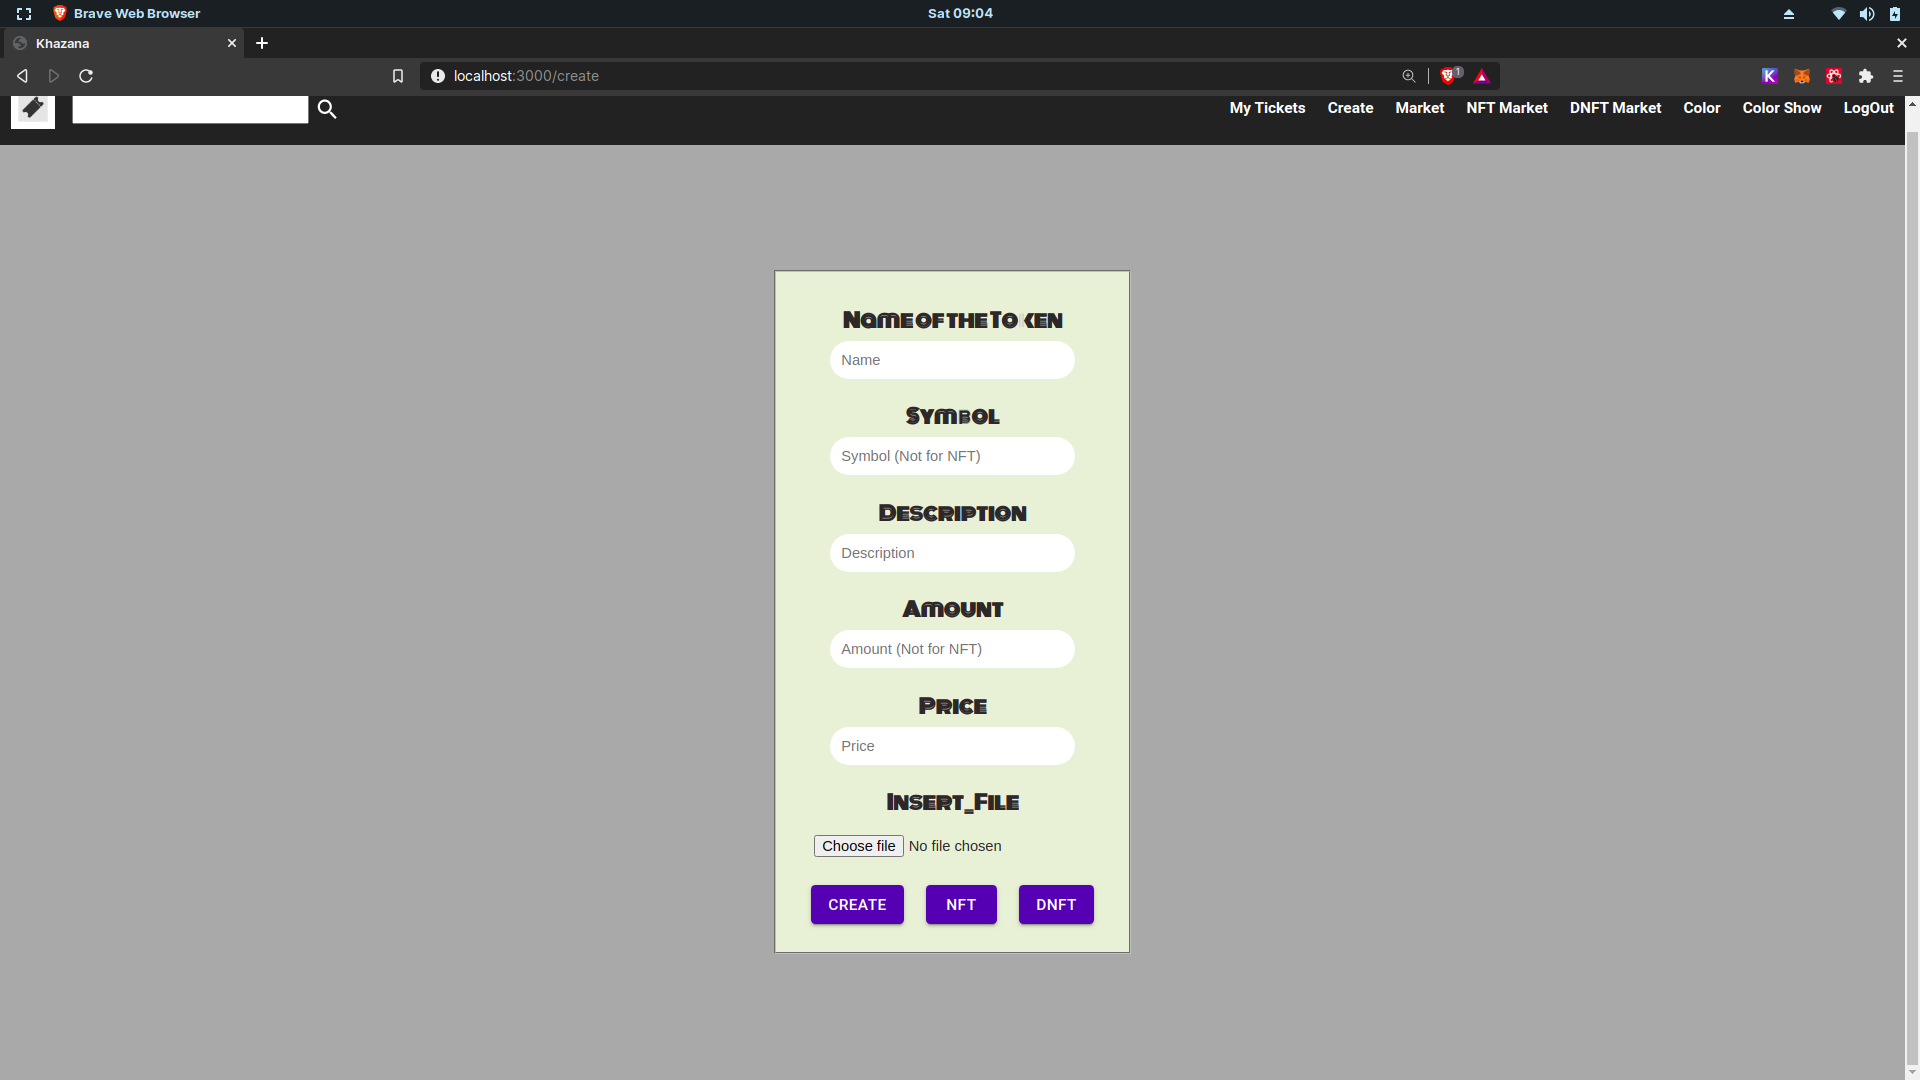Open new tab with plus button

(x=262, y=43)
